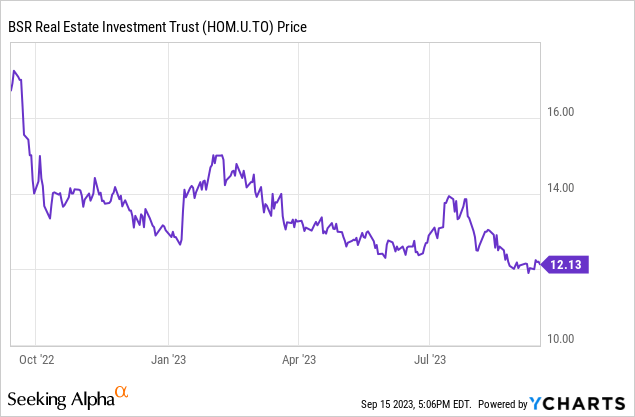
Task: Click the 'Powered by' caption
Action: 502,404
